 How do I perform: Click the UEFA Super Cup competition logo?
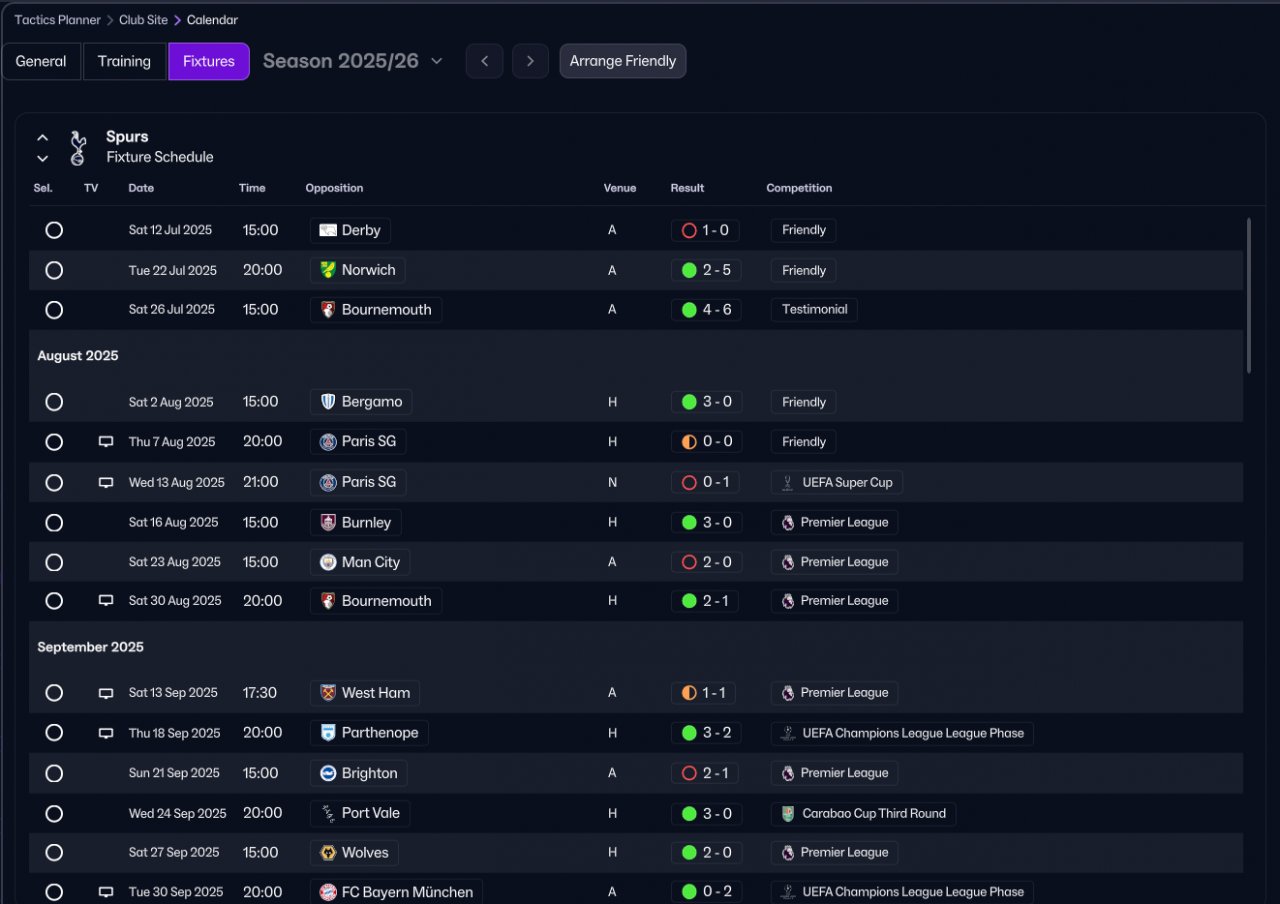(x=788, y=483)
